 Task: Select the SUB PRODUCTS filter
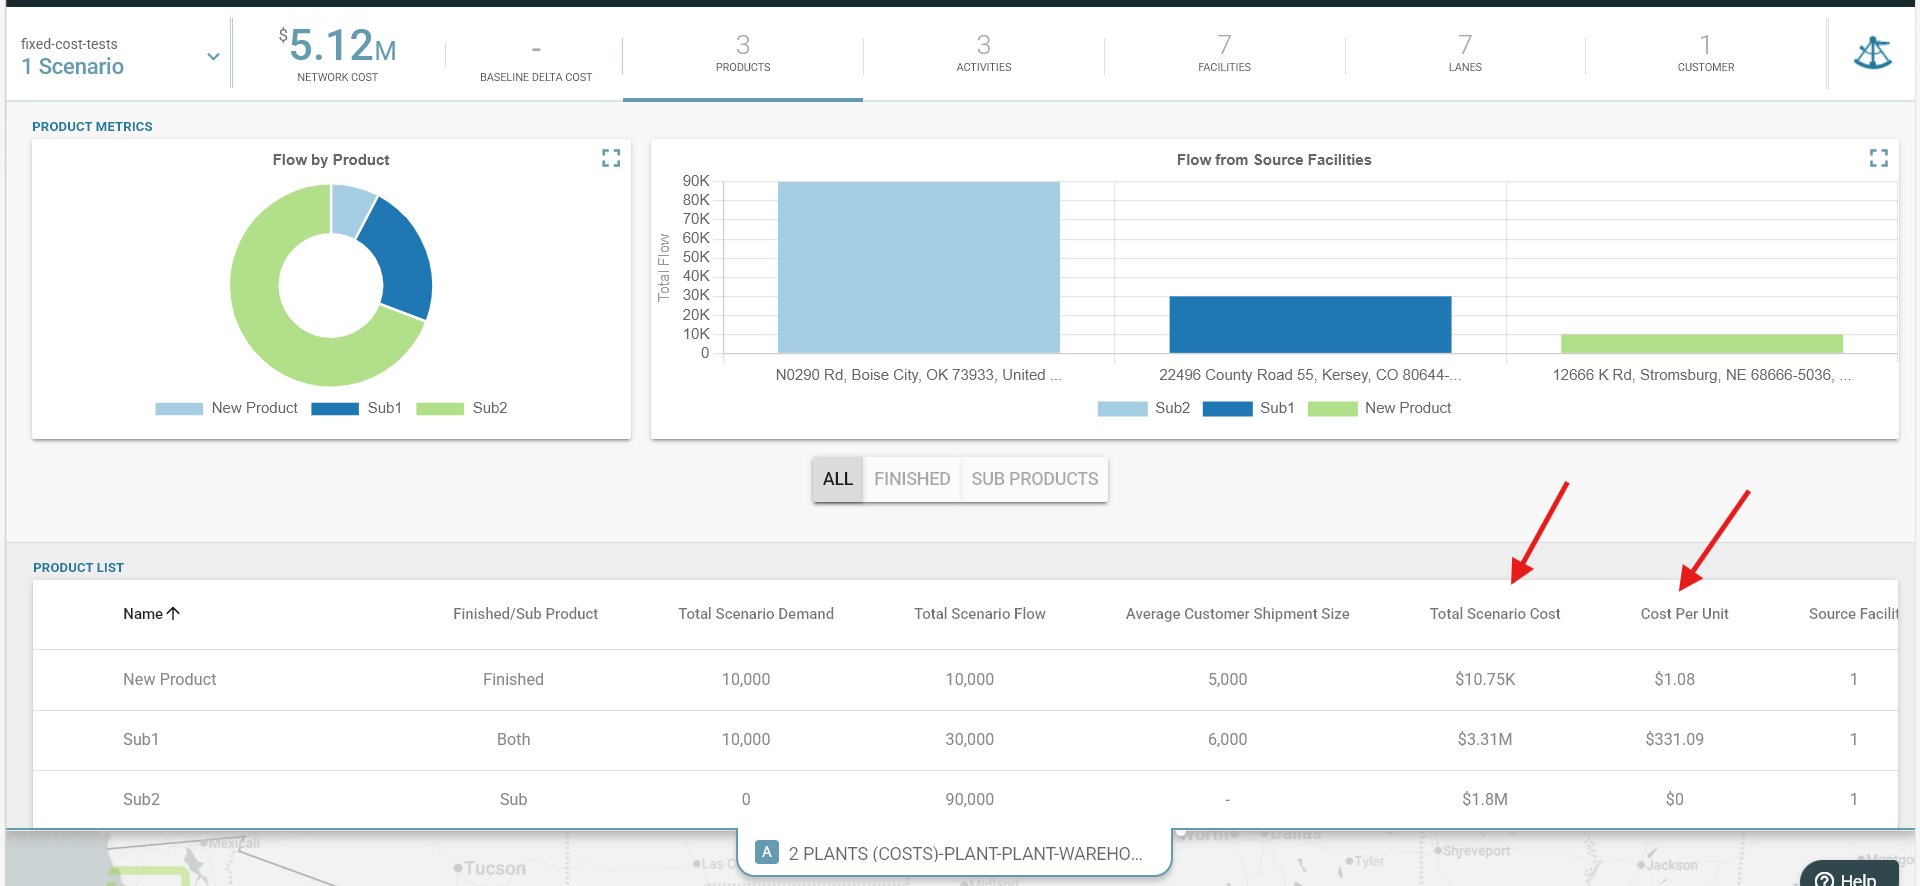click(x=1035, y=479)
